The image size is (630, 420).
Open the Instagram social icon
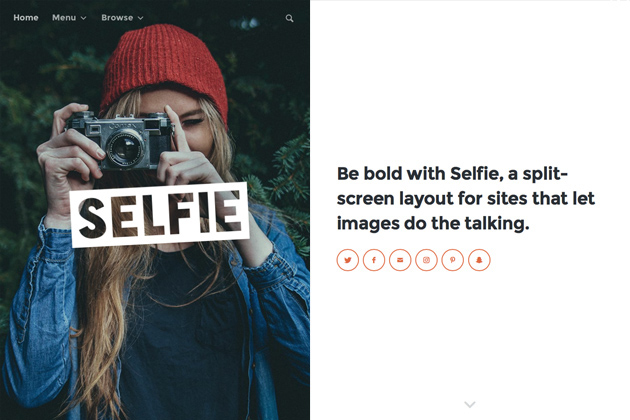click(x=426, y=260)
